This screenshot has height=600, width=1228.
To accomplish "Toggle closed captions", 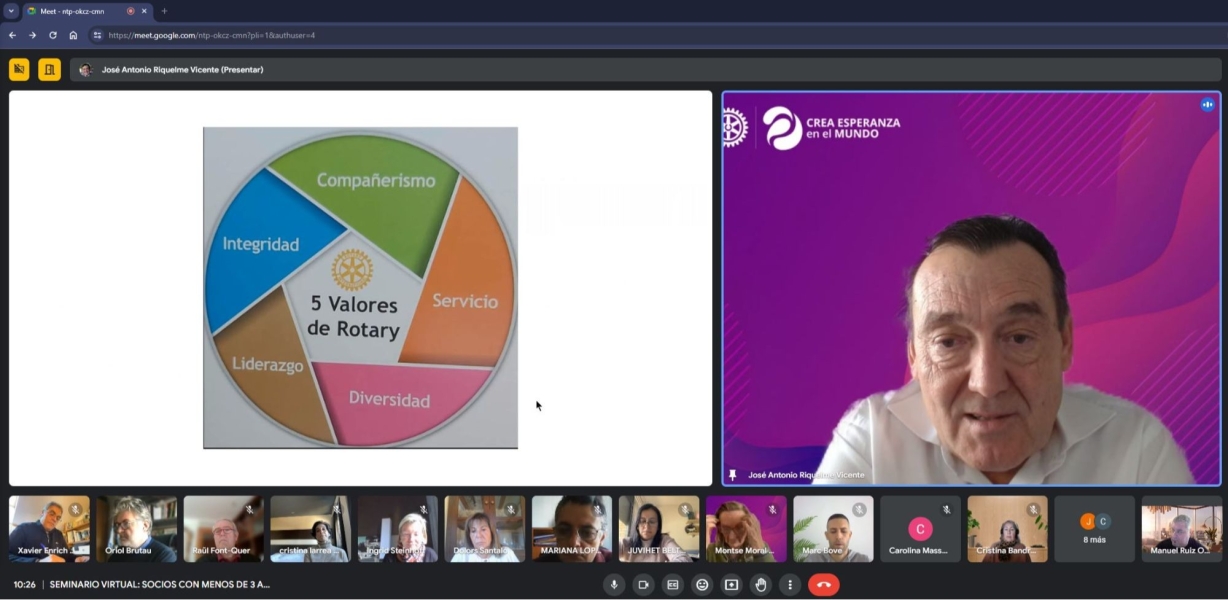I will [673, 585].
